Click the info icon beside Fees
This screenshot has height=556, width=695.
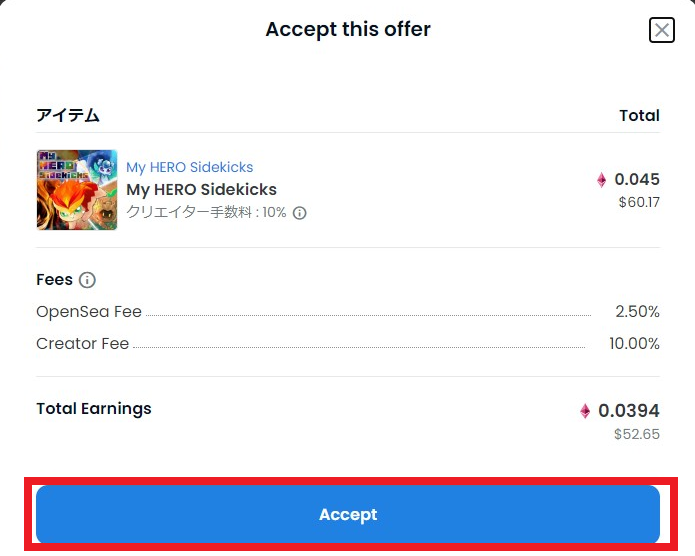coord(87,280)
